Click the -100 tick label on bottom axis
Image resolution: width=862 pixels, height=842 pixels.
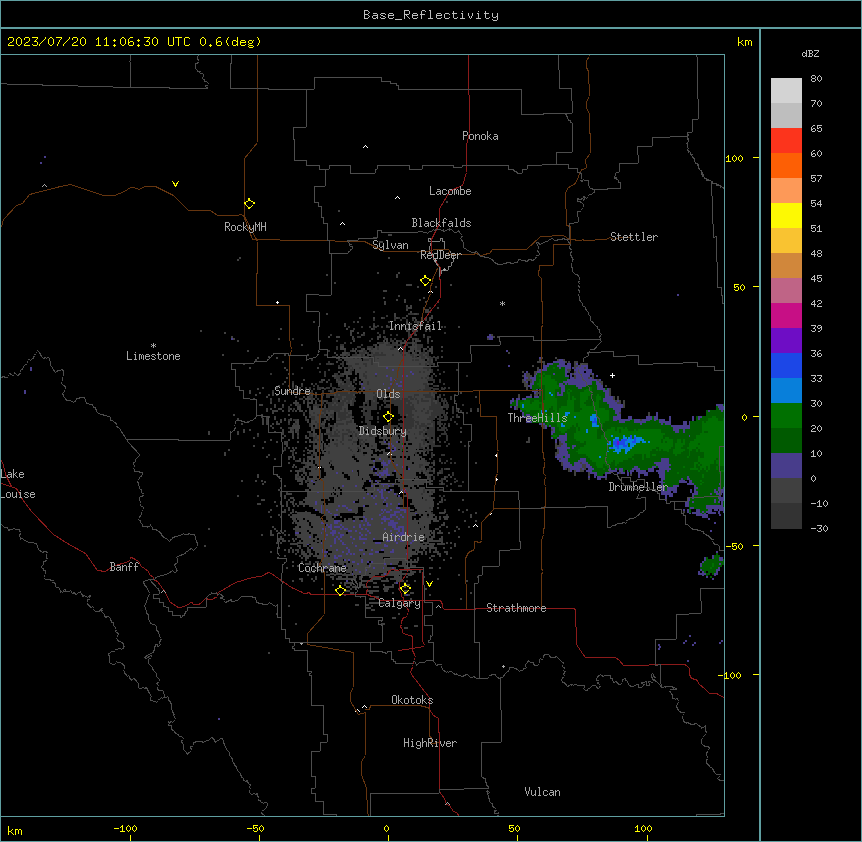tap(125, 828)
